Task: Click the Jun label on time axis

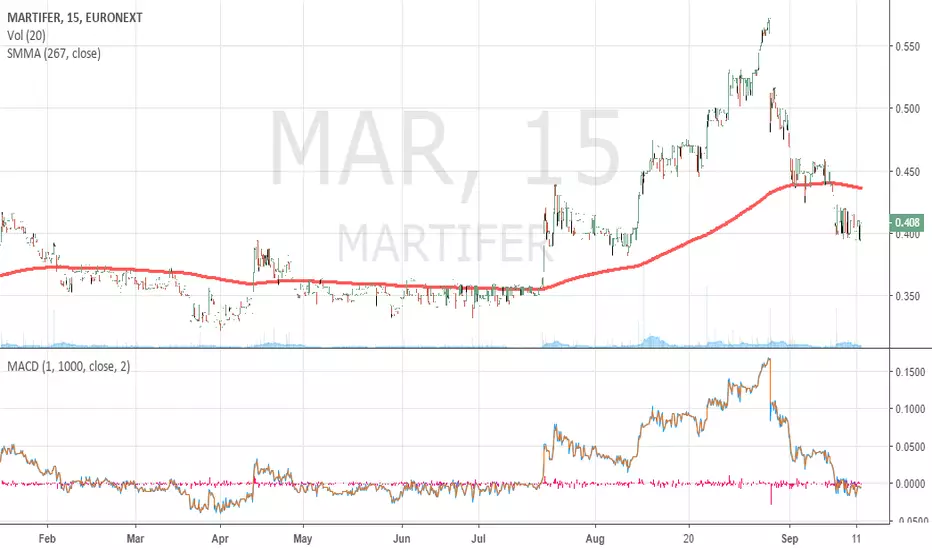Action: coord(402,539)
